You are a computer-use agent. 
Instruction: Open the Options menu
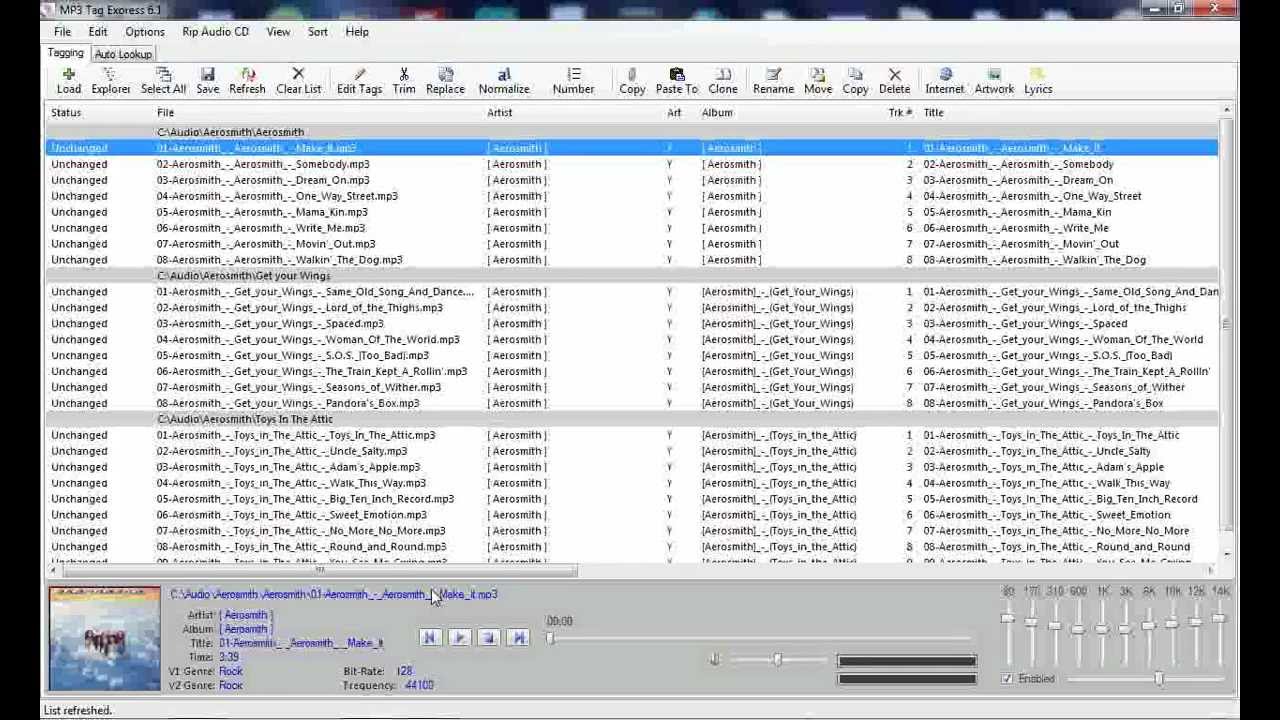click(145, 32)
